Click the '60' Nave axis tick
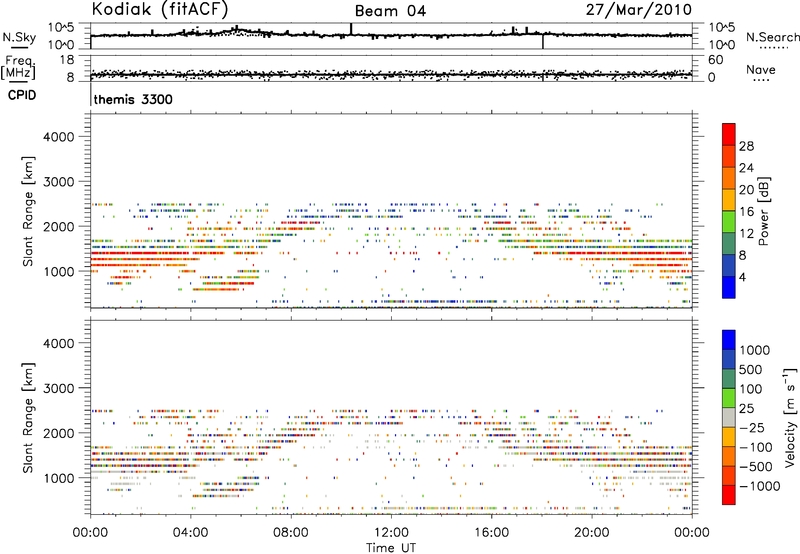Screen dimensions: 800x554 715,60
